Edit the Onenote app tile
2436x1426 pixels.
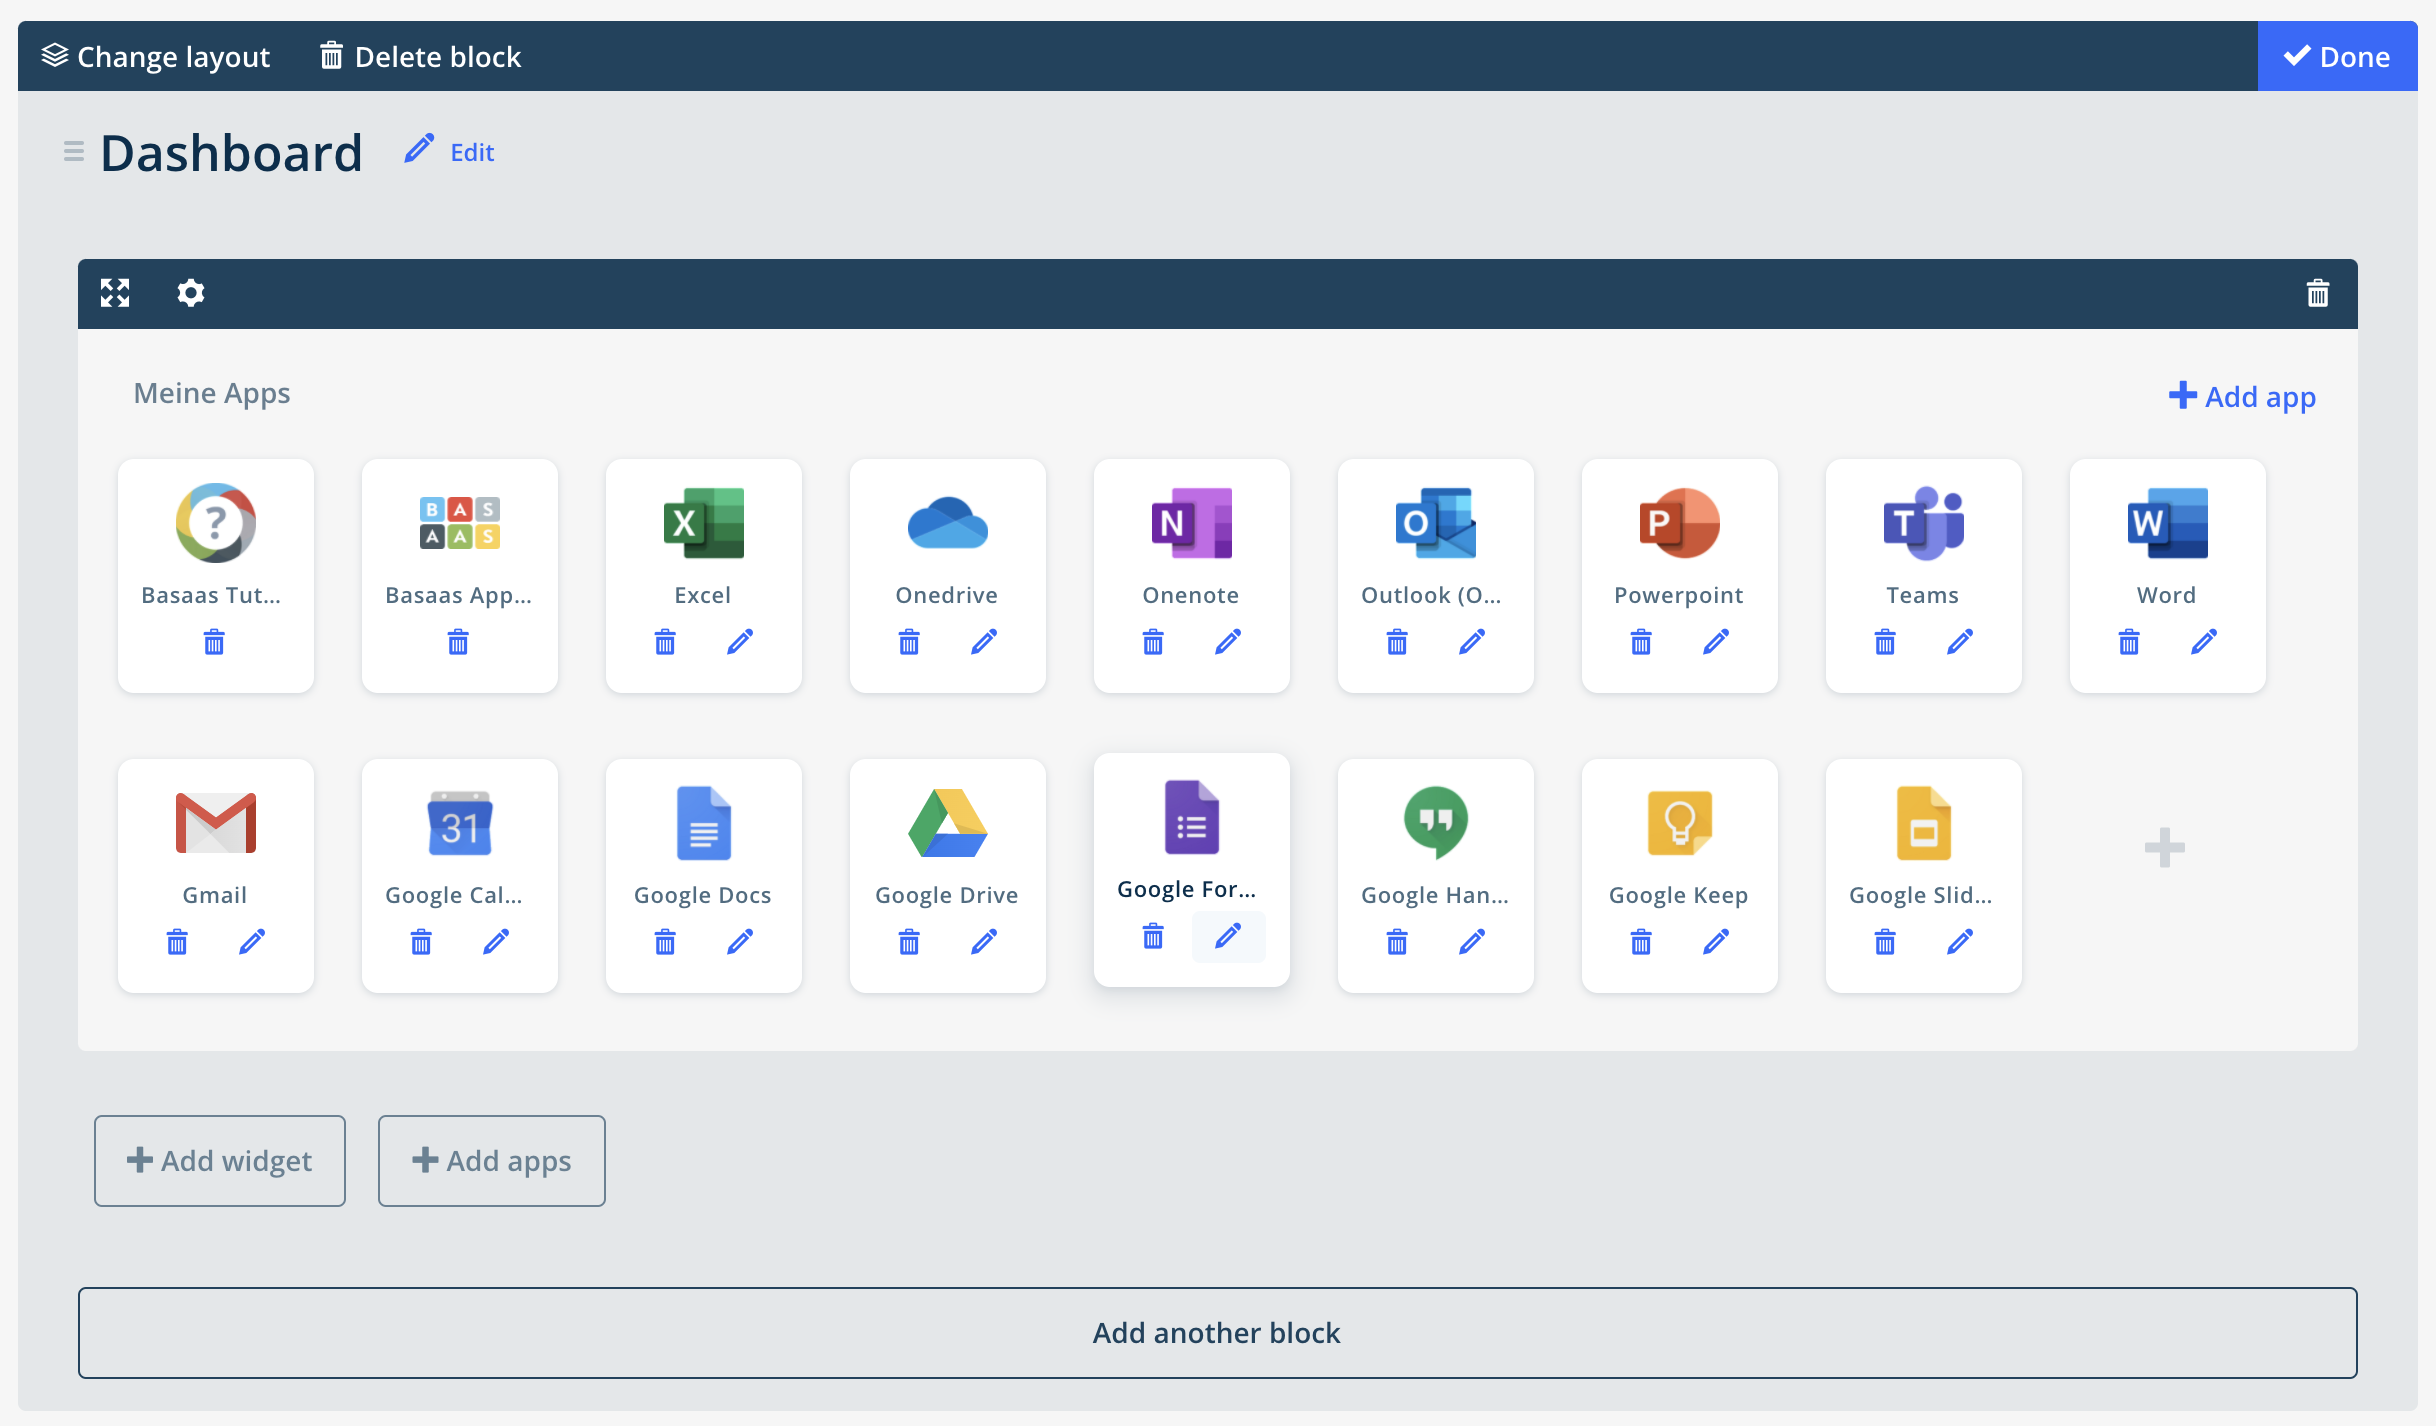[1228, 641]
